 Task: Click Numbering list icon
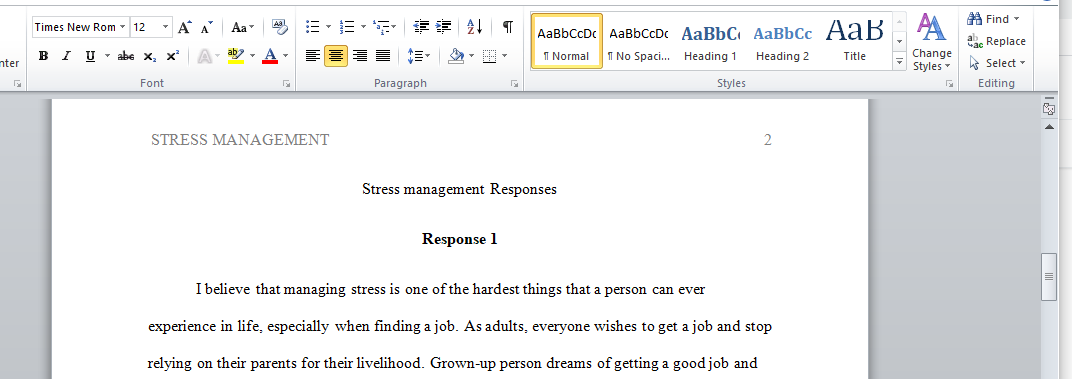pos(347,27)
